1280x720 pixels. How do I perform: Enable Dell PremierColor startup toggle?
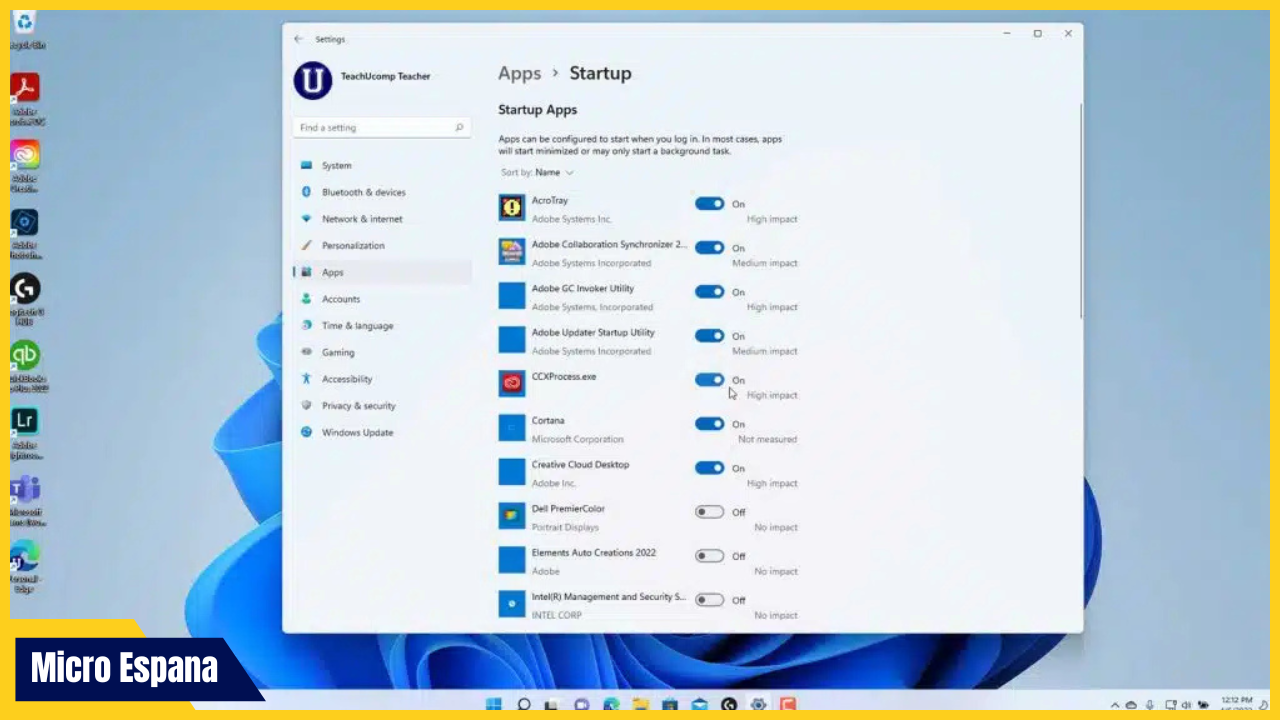click(x=709, y=512)
